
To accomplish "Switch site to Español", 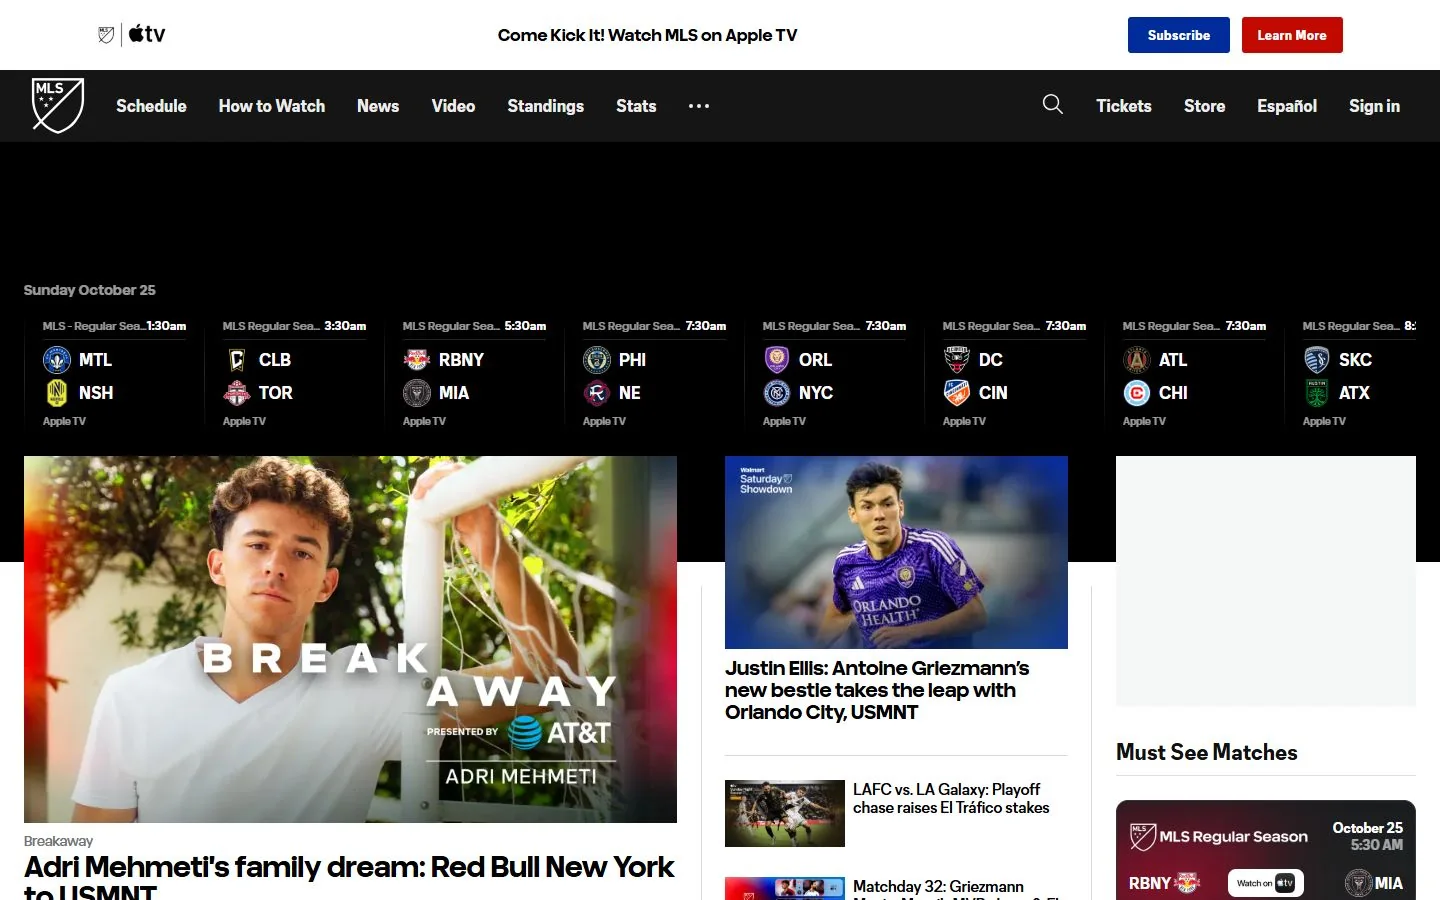I will click(x=1287, y=106).
